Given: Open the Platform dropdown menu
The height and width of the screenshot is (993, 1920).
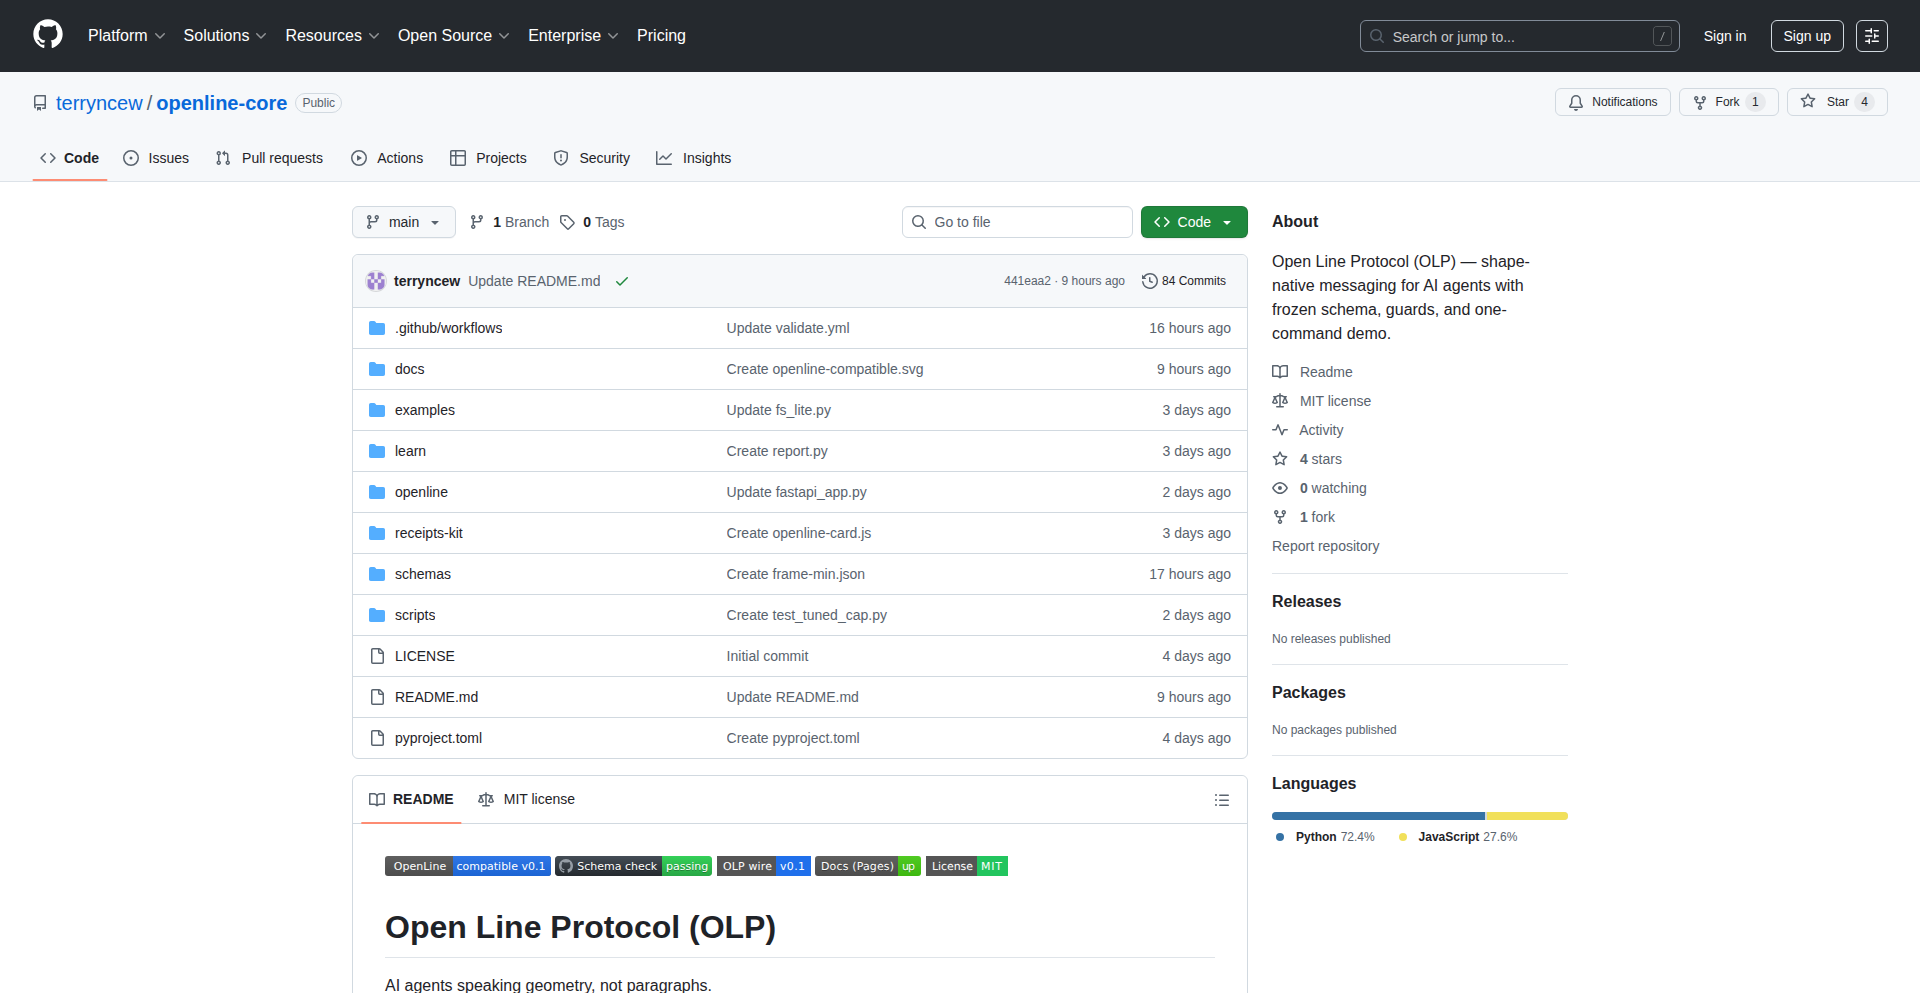Looking at the screenshot, I should tap(127, 36).
